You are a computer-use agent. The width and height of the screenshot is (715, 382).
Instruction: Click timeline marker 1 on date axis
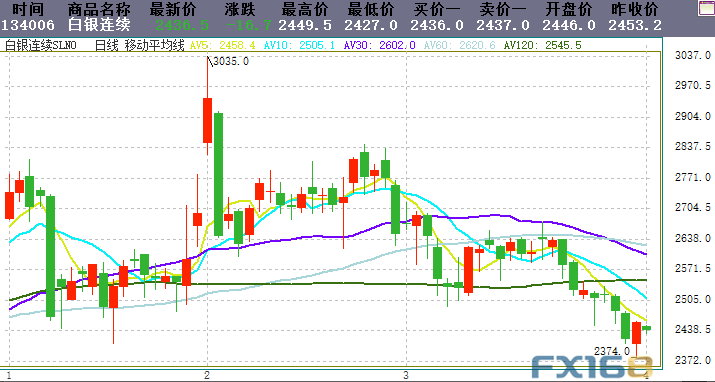(9, 375)
